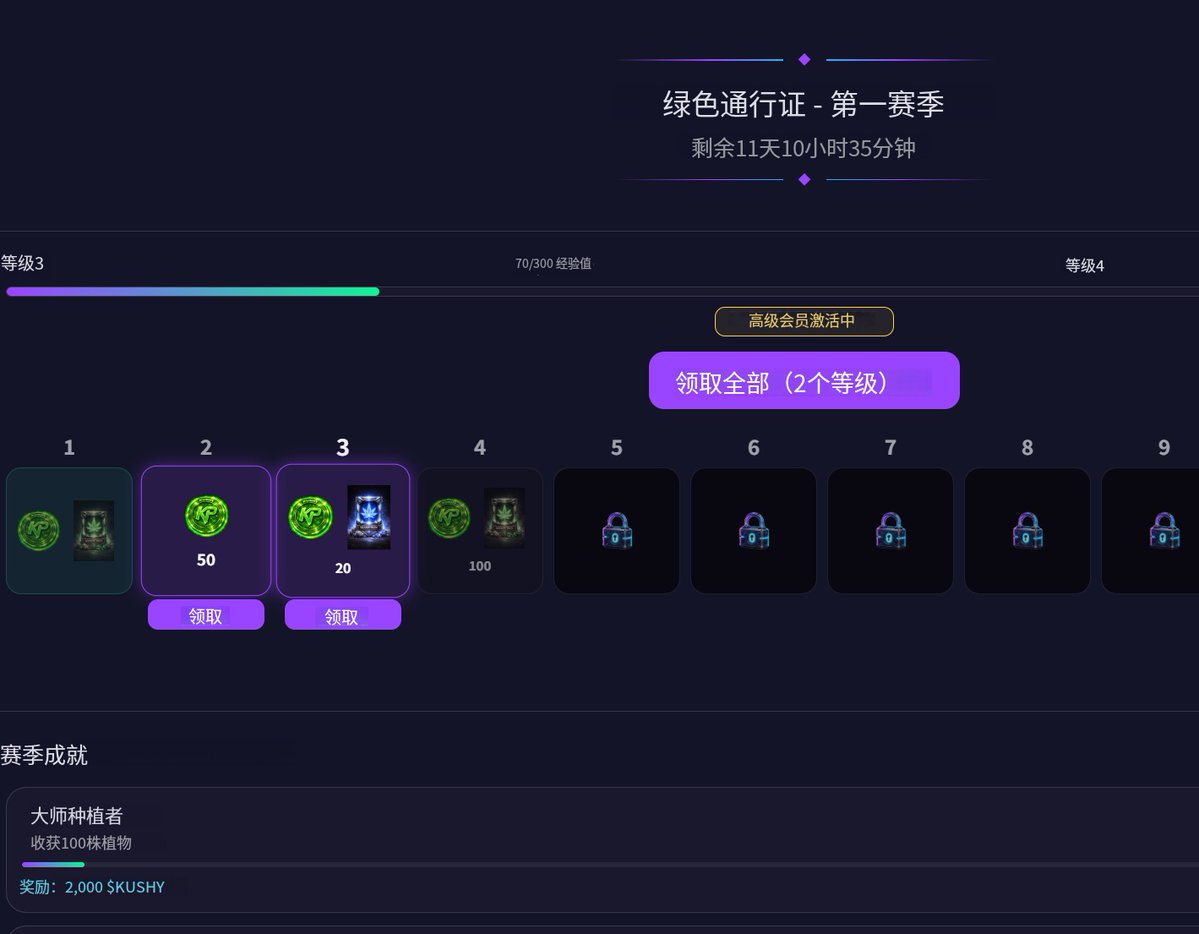Click the padlock on level 8

1028,530
